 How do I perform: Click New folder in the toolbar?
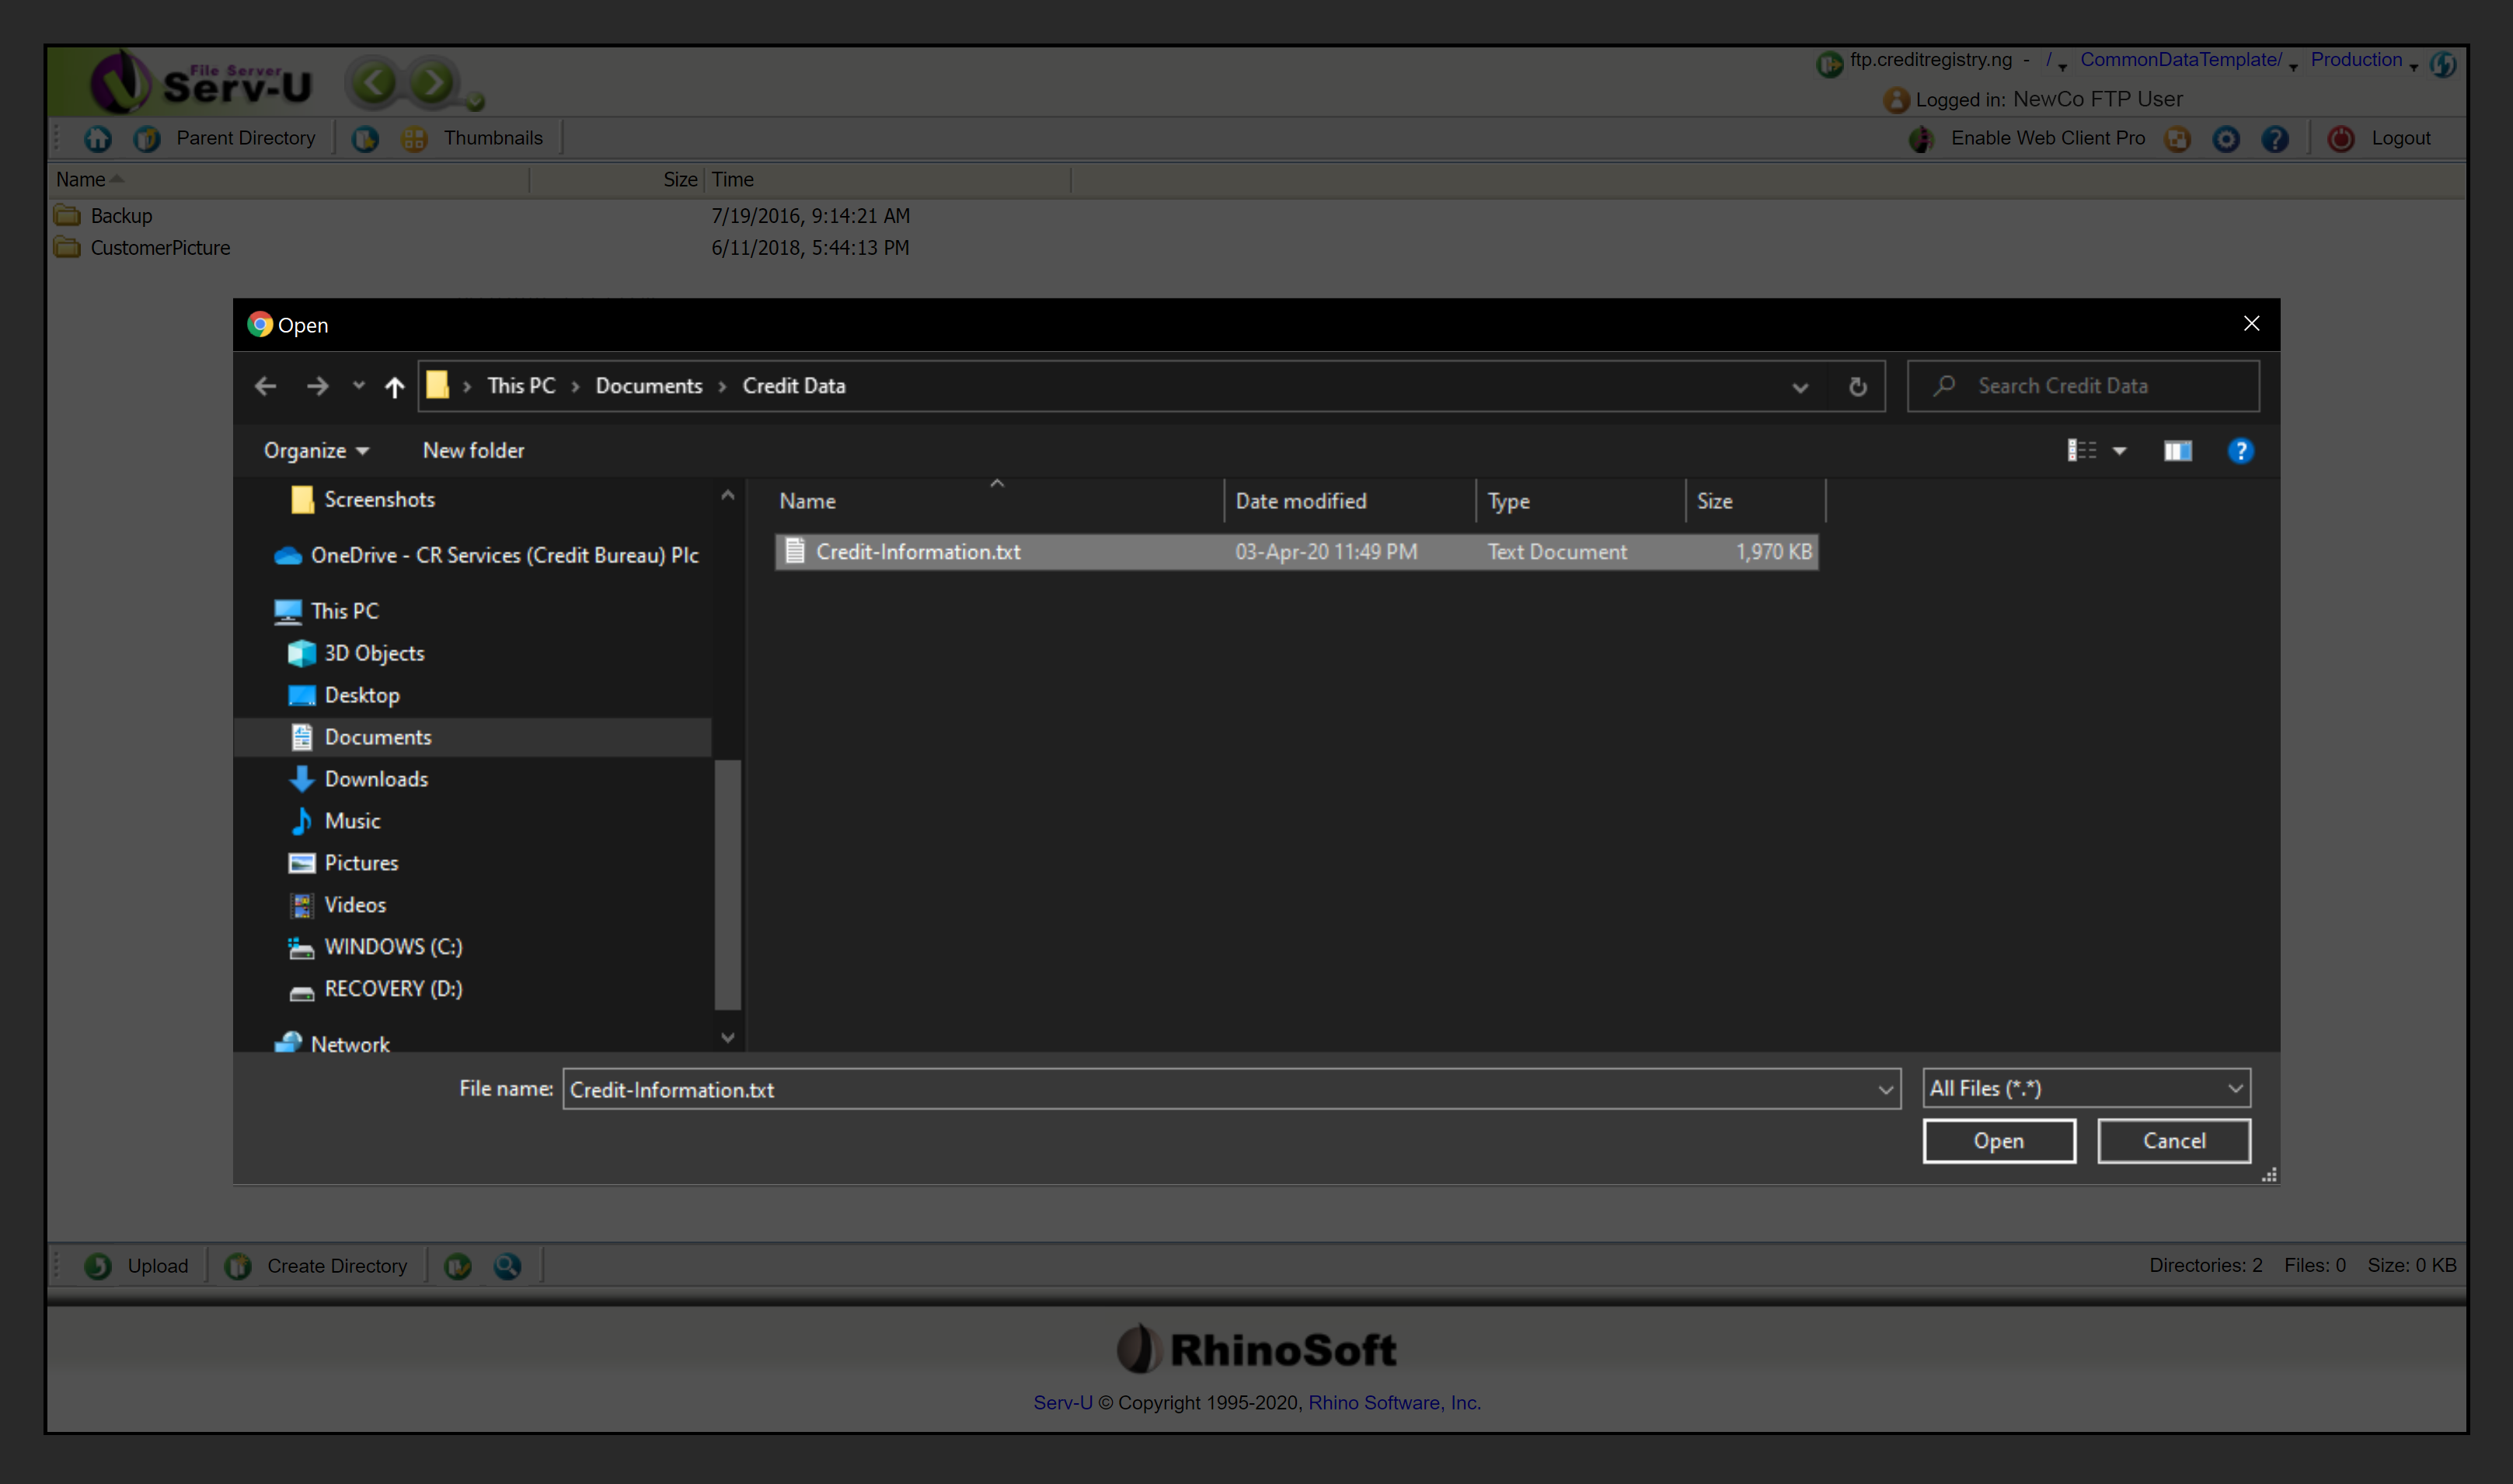click(x=473, y=451)
